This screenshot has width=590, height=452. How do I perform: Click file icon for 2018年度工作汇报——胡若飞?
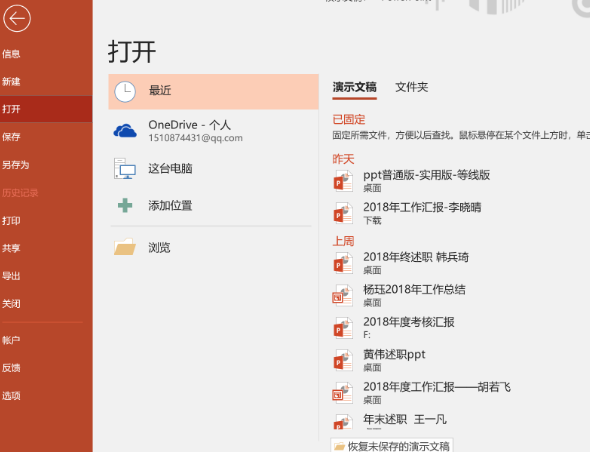click(343, 393)
